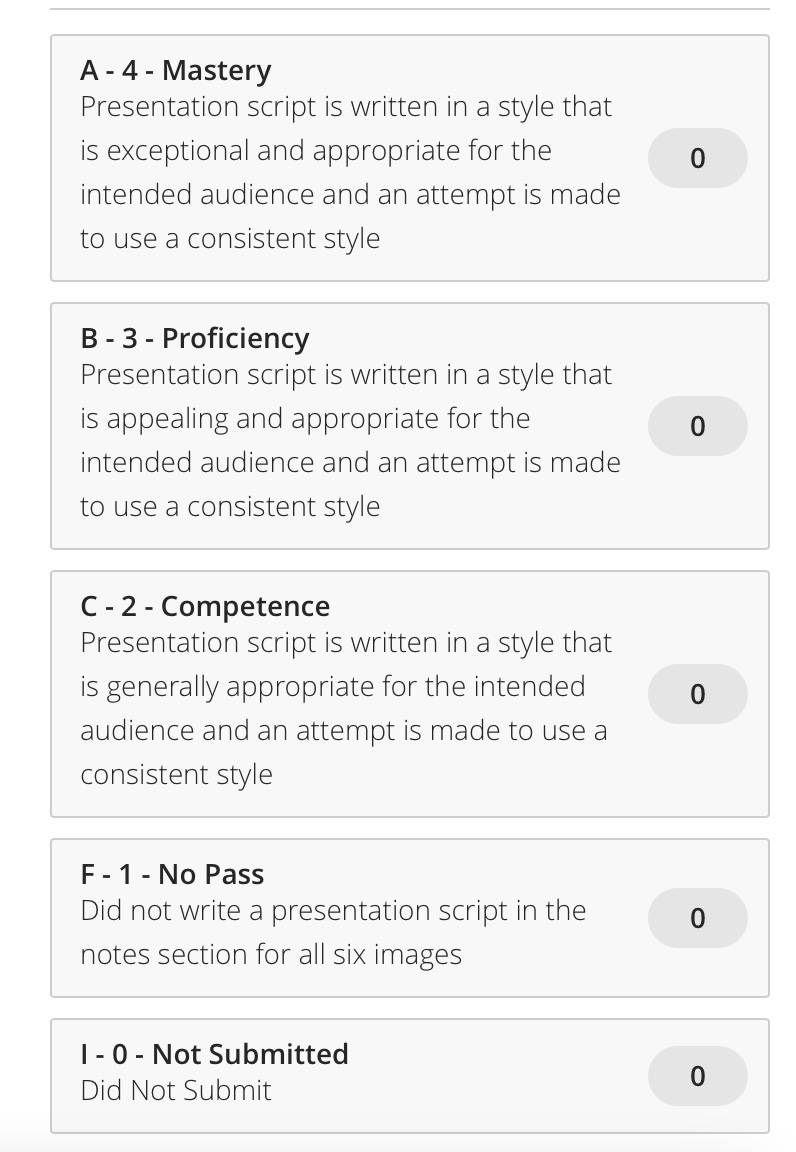
Task: Choose the B - 3 - Proficiency heading
Action: click(195, 339)
